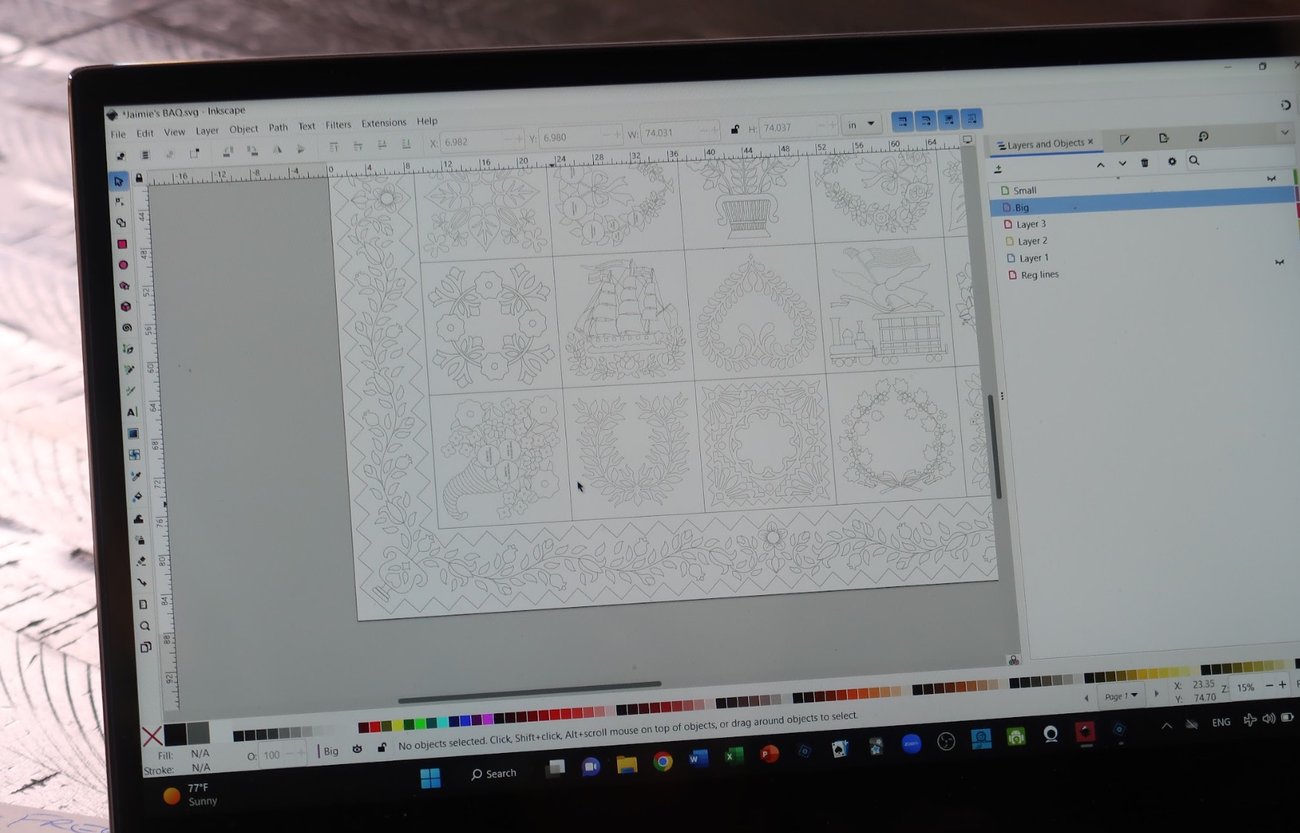Toggle width/height ratio lock

[x=735, y=129]
